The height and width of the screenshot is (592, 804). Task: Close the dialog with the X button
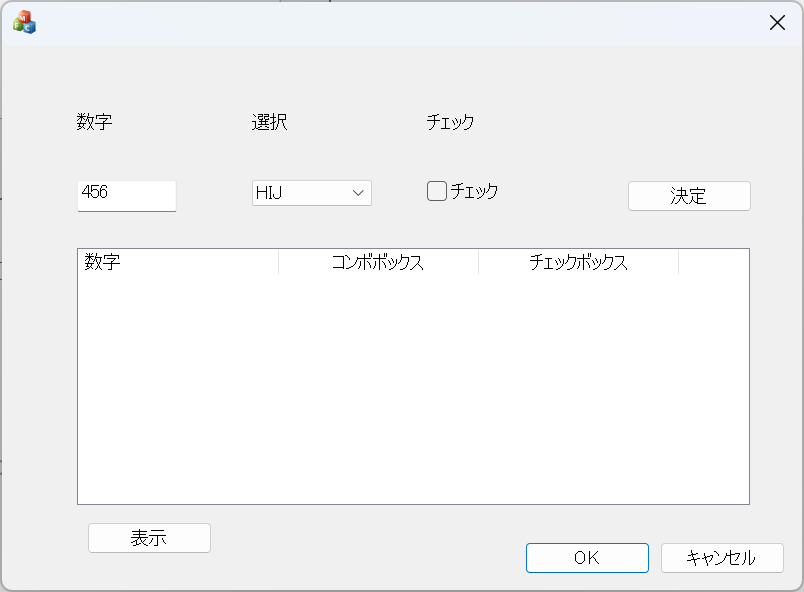[777, 23]
